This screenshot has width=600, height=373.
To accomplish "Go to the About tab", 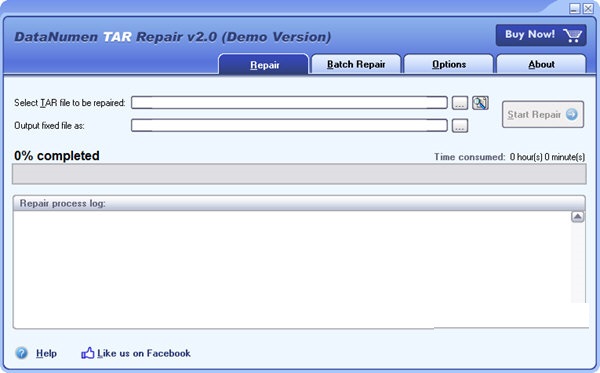I will point(541,64).
